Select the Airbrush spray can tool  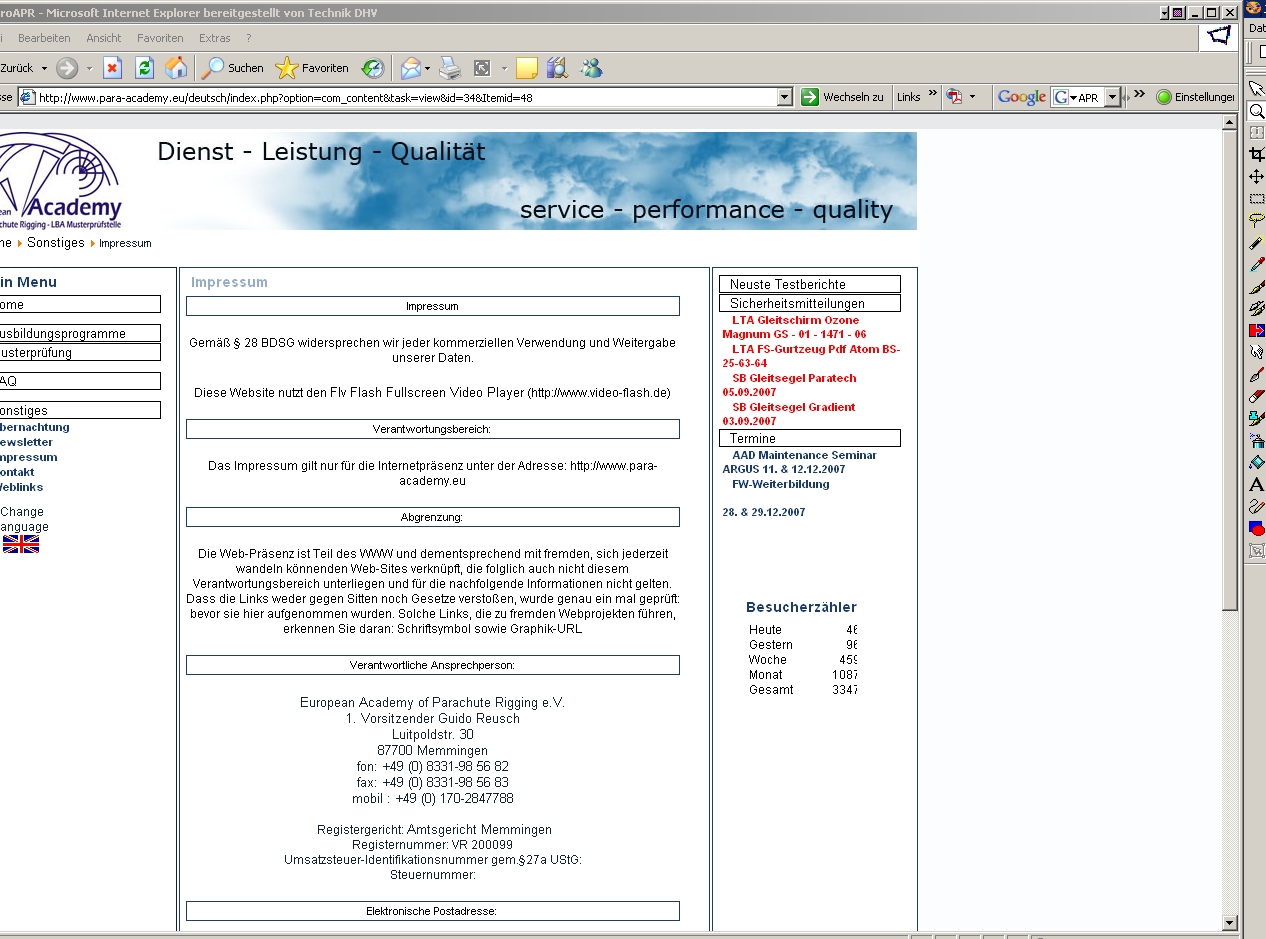point(1257,441)
